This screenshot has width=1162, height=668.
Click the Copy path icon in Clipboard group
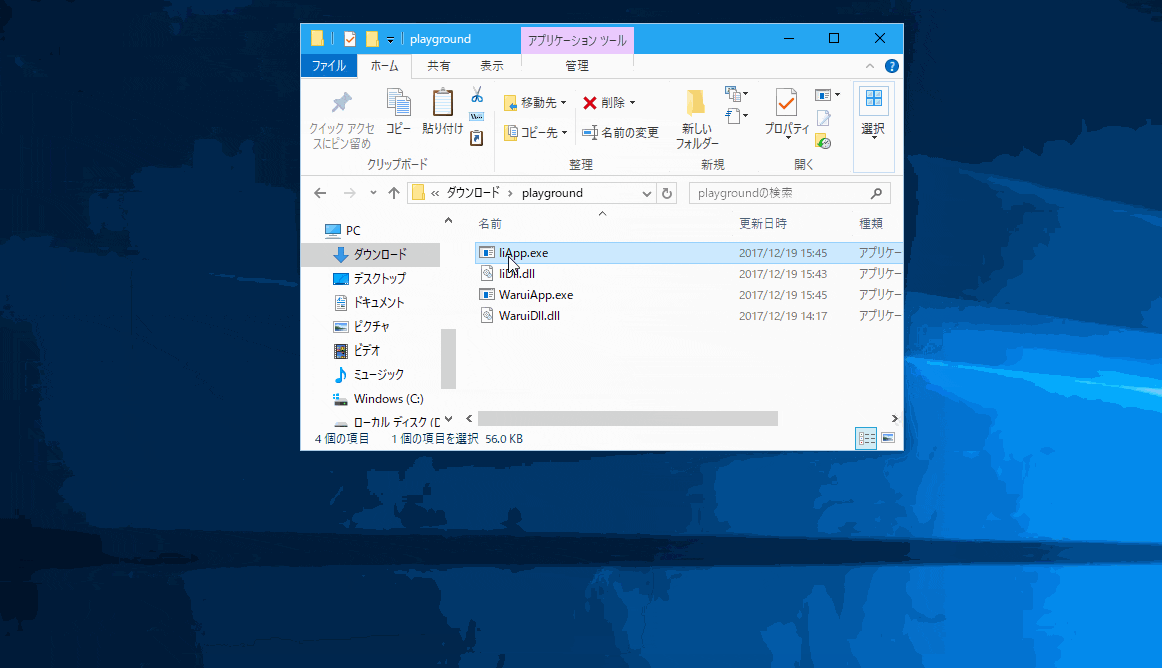[x=477, y=117]
